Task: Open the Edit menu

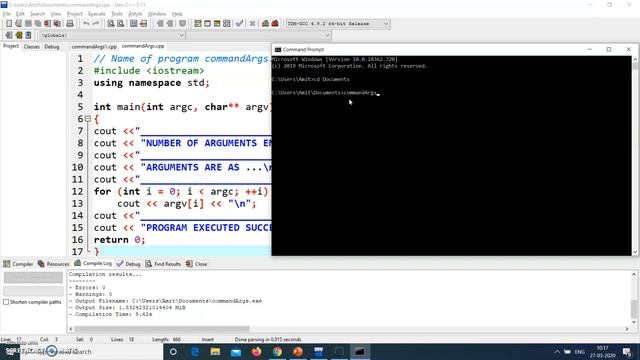Action: 20,14
